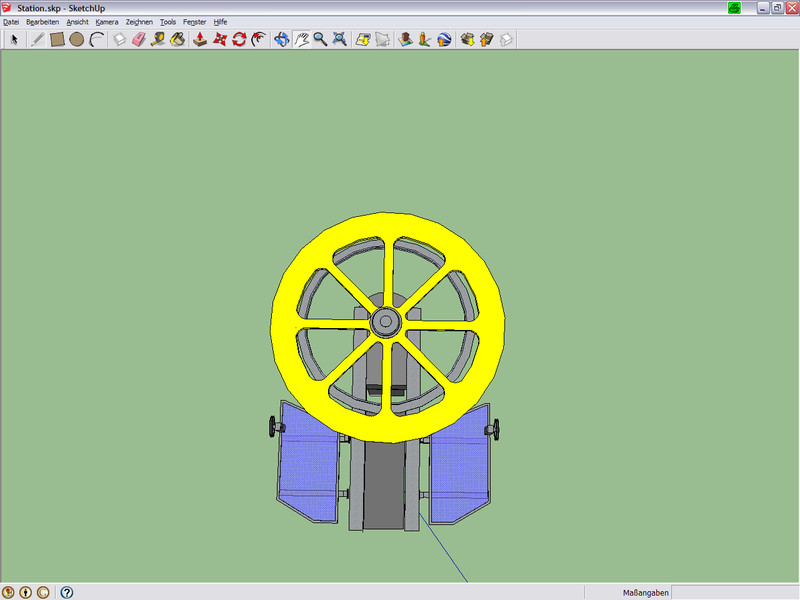
Task: Click the dark gray center column
Action: [384, 485]
